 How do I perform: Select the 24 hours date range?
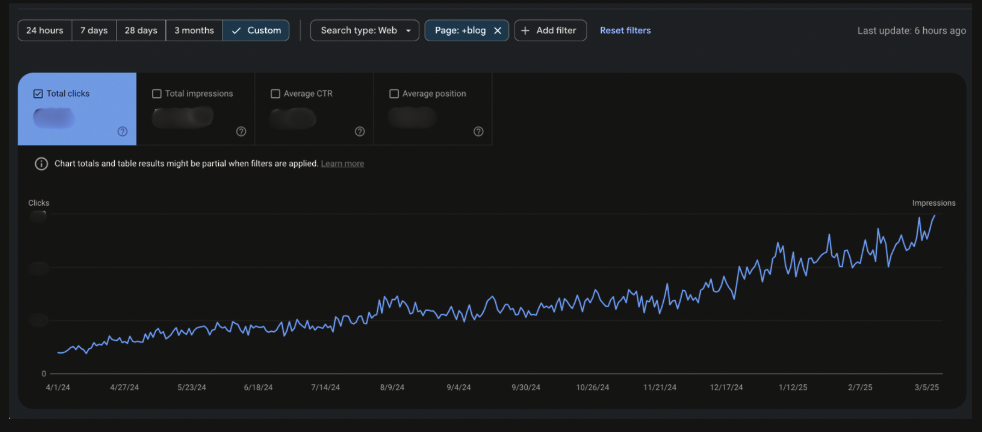tap(44, 31)
